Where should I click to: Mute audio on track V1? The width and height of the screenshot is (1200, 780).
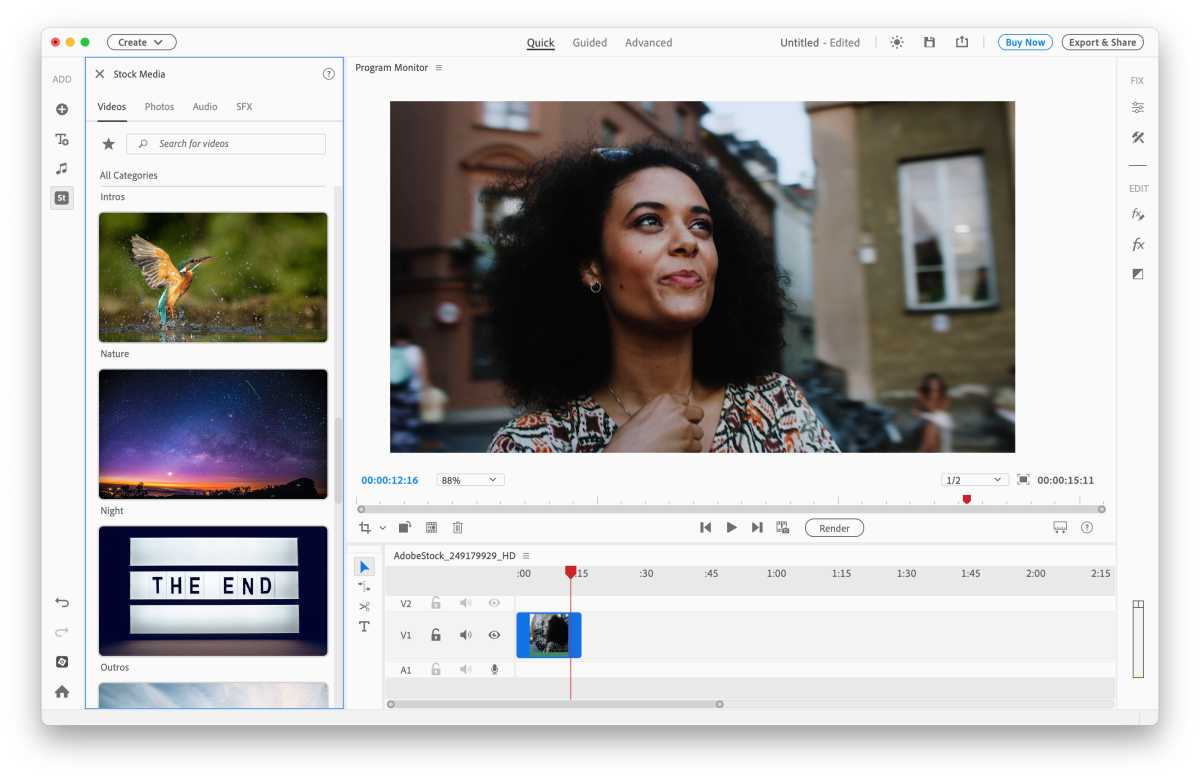(x=465, y=635)
